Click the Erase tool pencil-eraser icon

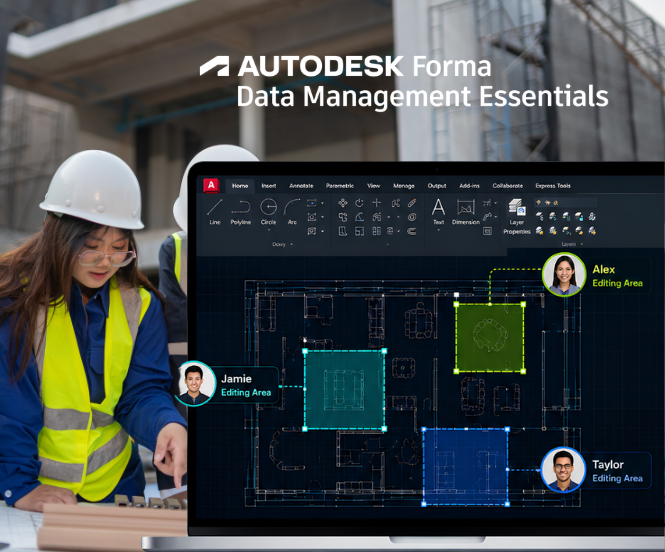[412, 203]
